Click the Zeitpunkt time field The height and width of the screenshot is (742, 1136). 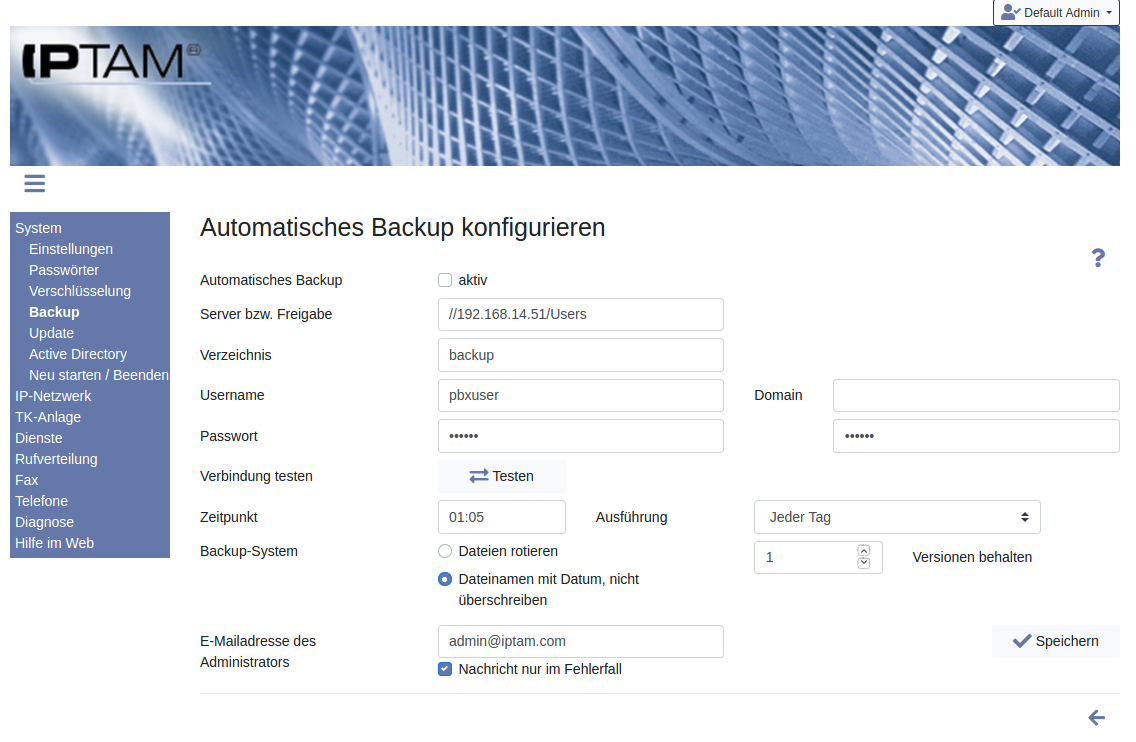point(501,517)
